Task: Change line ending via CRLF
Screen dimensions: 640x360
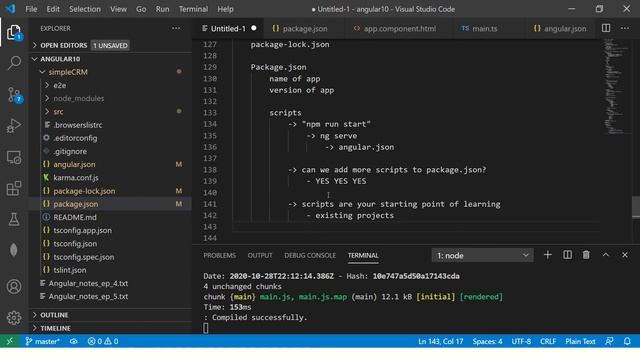Action: point(548,341)
